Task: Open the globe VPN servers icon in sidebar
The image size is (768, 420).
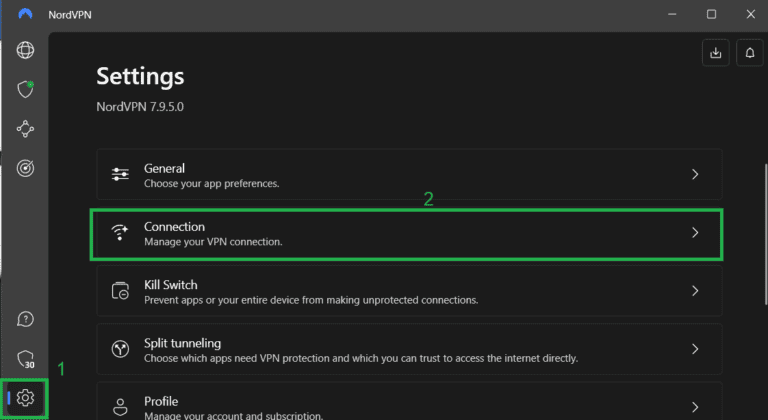Action: [25, 51]
